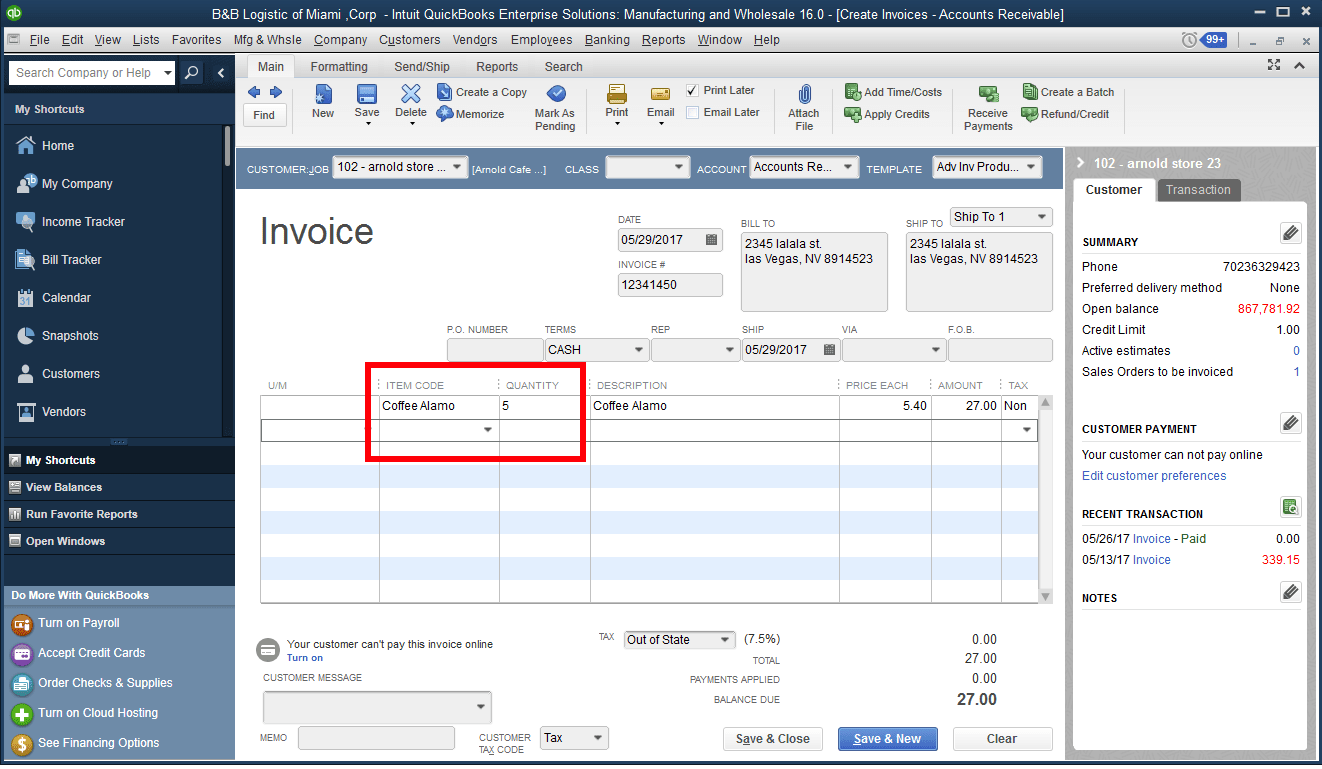Click Edit customer preferences link
The image size is (1322, 769).
pos(1154,476)
